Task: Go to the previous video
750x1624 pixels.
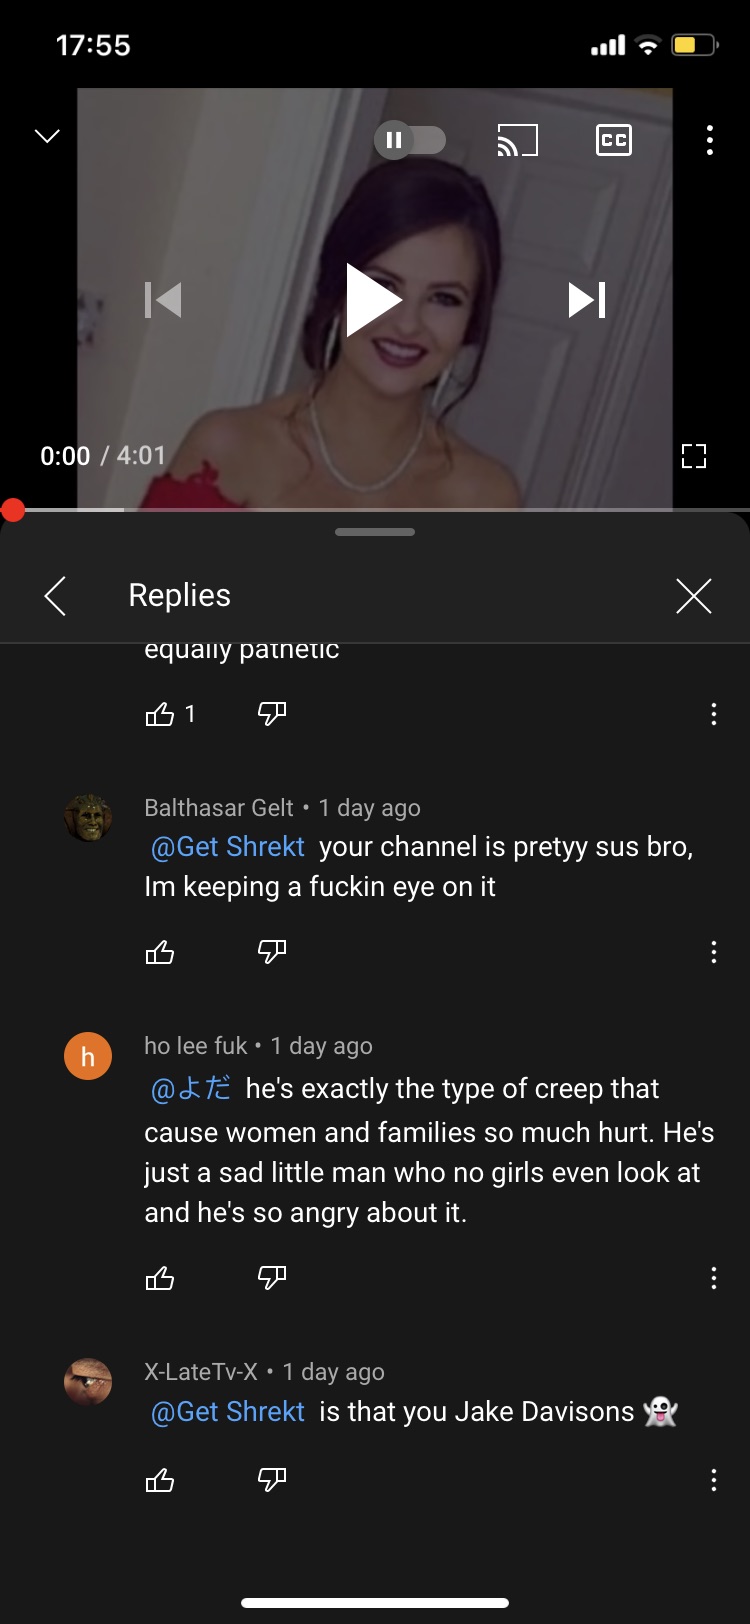Action: tap(163, 299)
